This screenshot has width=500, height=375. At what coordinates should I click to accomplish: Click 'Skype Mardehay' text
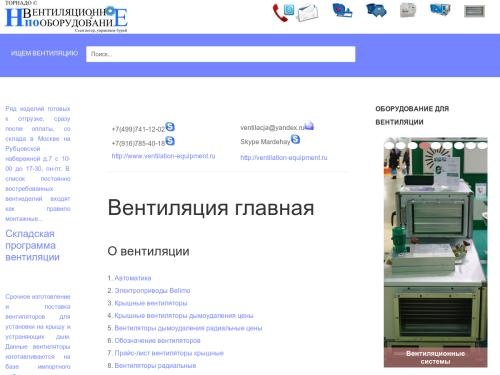[x=265, y=142]
